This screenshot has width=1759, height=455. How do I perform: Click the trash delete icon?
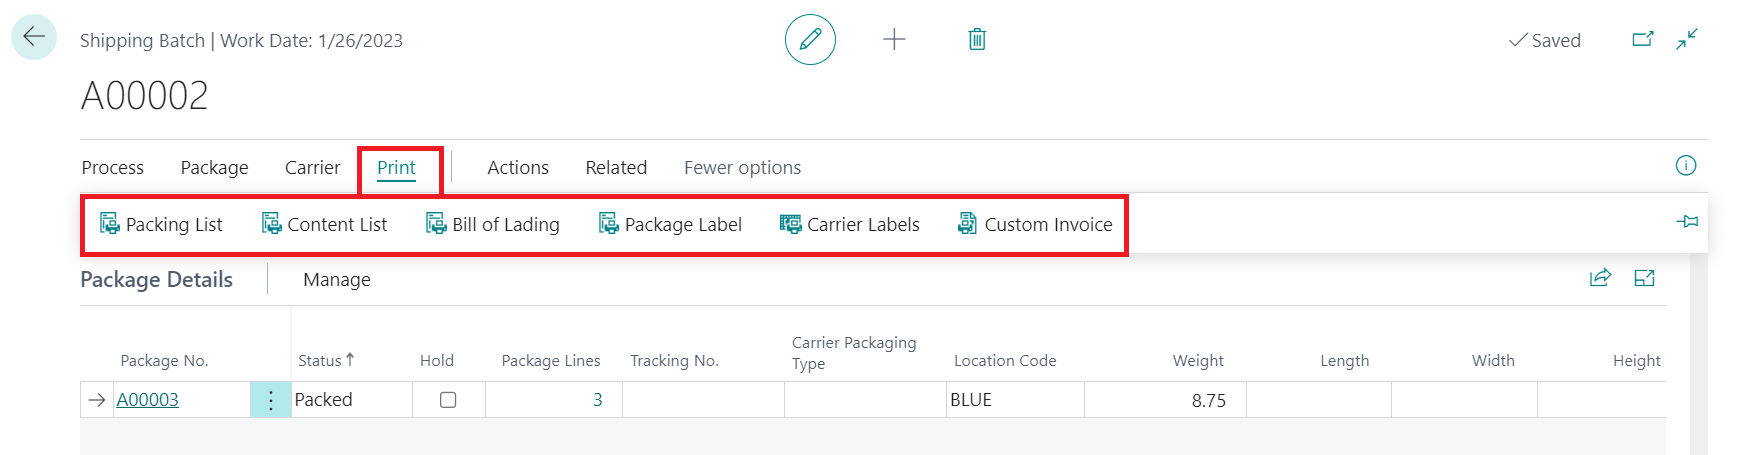pyautogui.click(x=977, y=40)
